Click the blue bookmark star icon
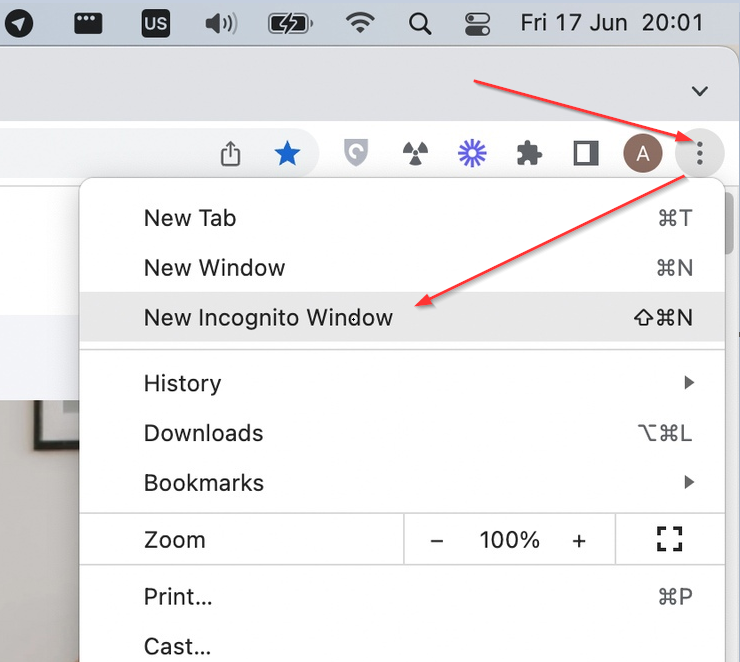 pos(287,153)
